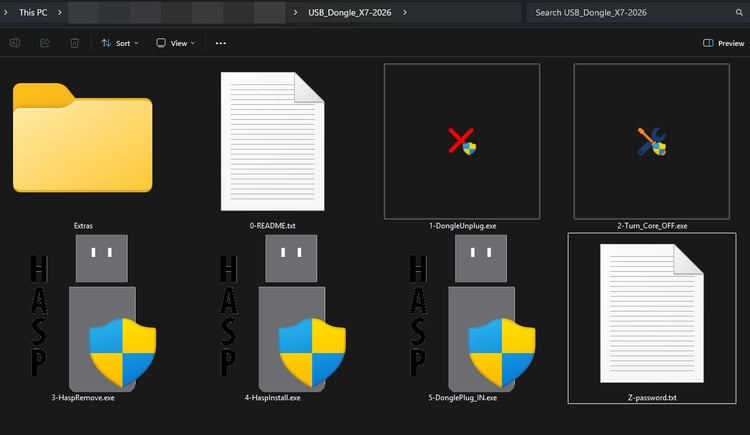The image size is (750, 435).
Task: Select the 0-README.txt document icon
Action: [272, 141]
